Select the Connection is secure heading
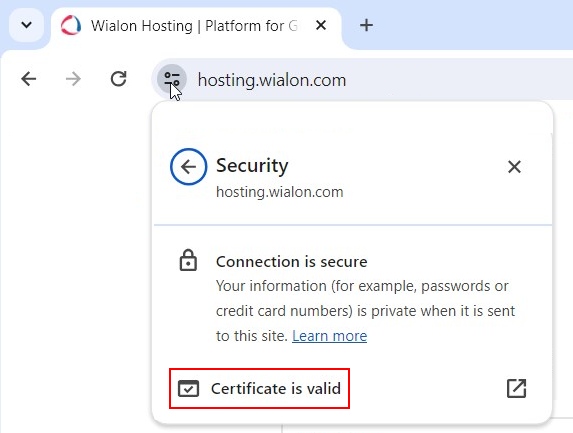Screen dimensions: 573x433 click(x=292, y=262)
